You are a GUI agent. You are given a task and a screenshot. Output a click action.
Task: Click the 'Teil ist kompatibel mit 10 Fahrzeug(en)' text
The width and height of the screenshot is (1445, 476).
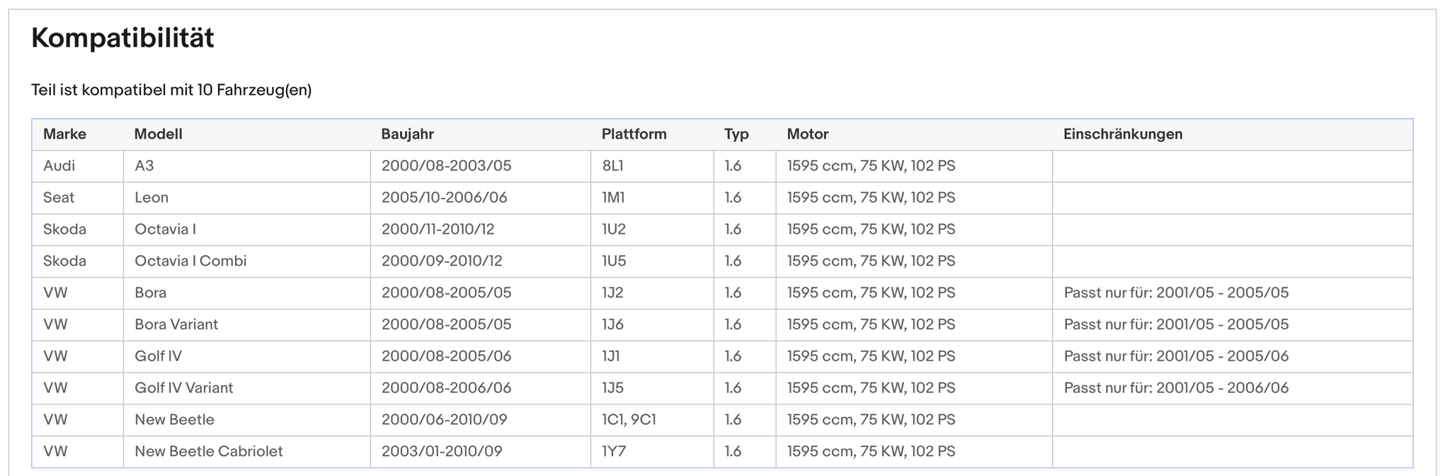click(171, 90)
